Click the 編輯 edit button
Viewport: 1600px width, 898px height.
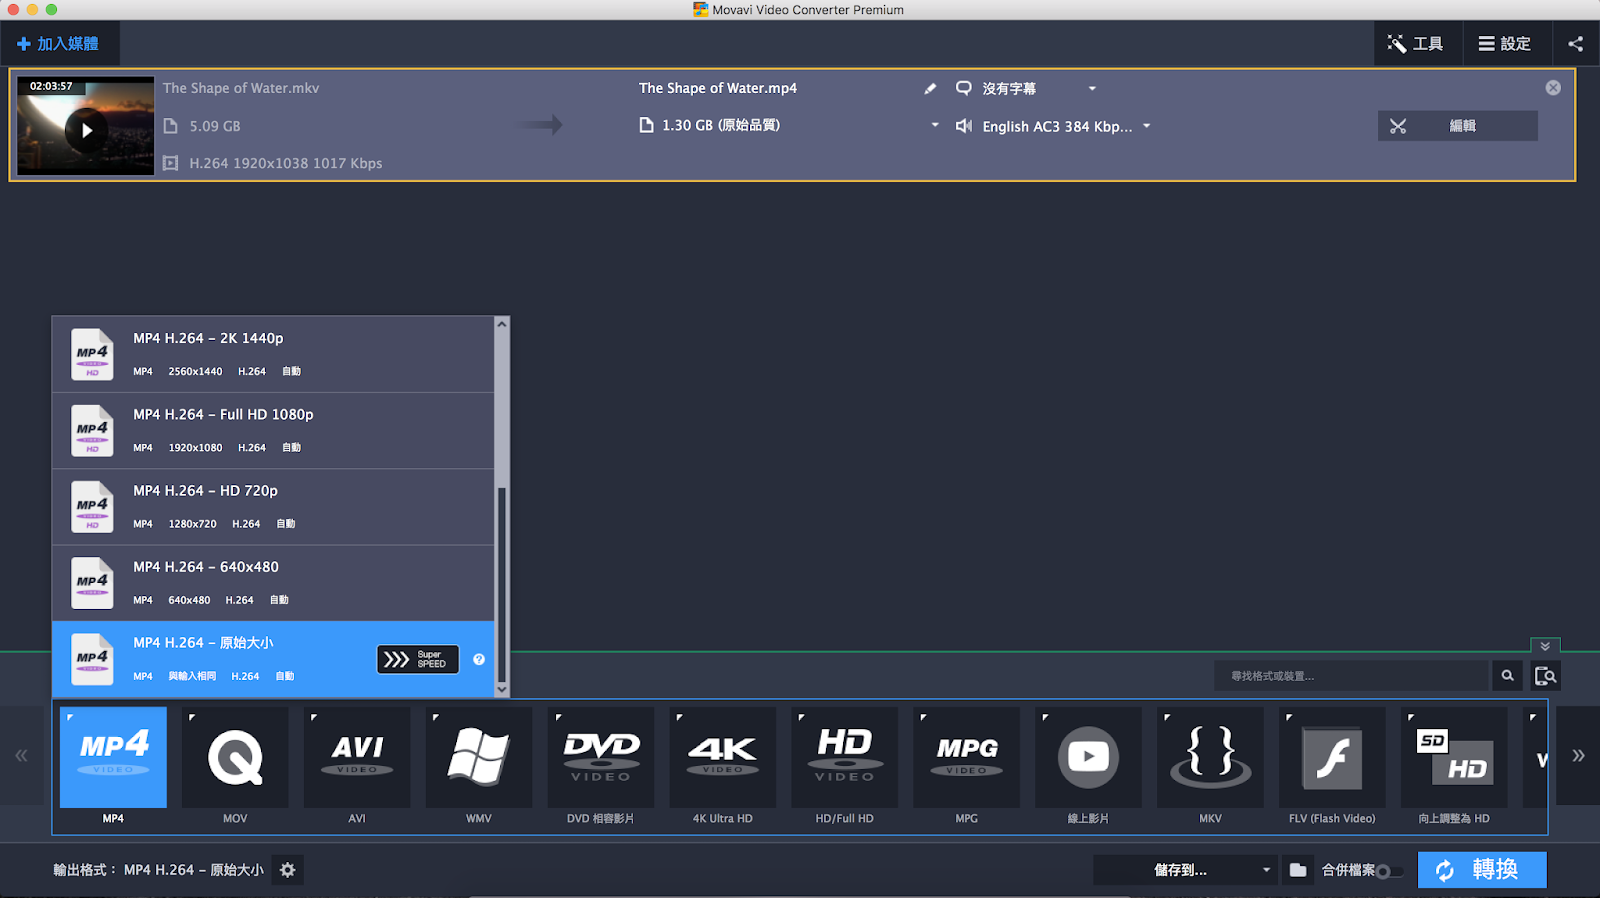click(1458, 126)
